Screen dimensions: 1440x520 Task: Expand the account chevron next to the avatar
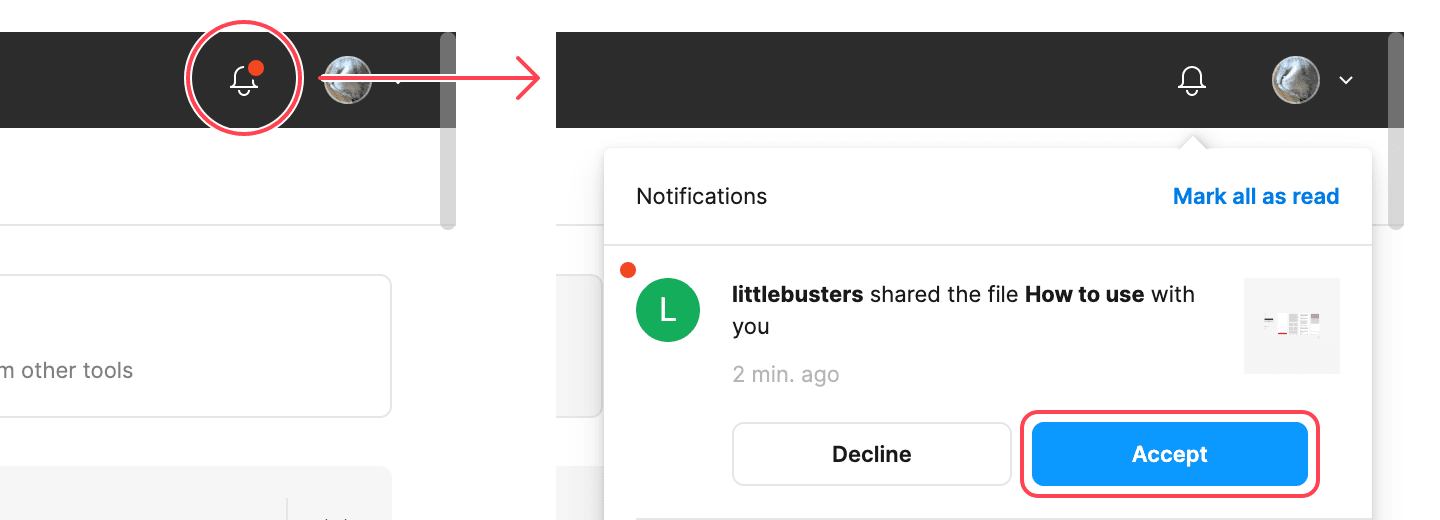tap(1346, 80)
